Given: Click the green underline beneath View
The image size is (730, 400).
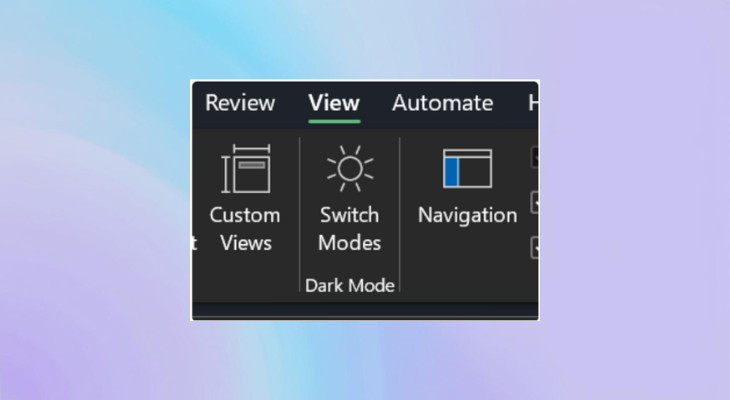Looking at the screenshot, I should (334, 122).
